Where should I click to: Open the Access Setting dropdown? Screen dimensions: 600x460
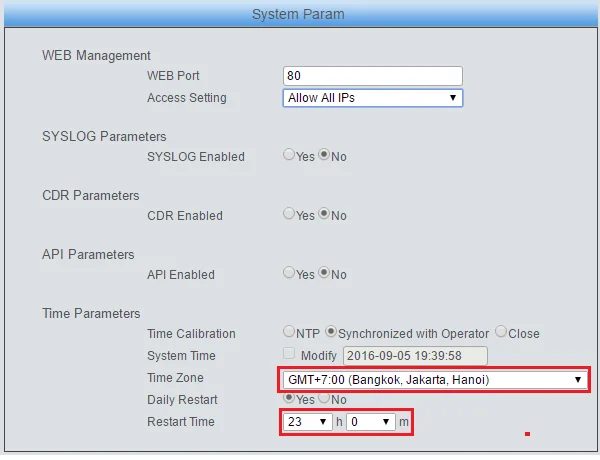373,98
